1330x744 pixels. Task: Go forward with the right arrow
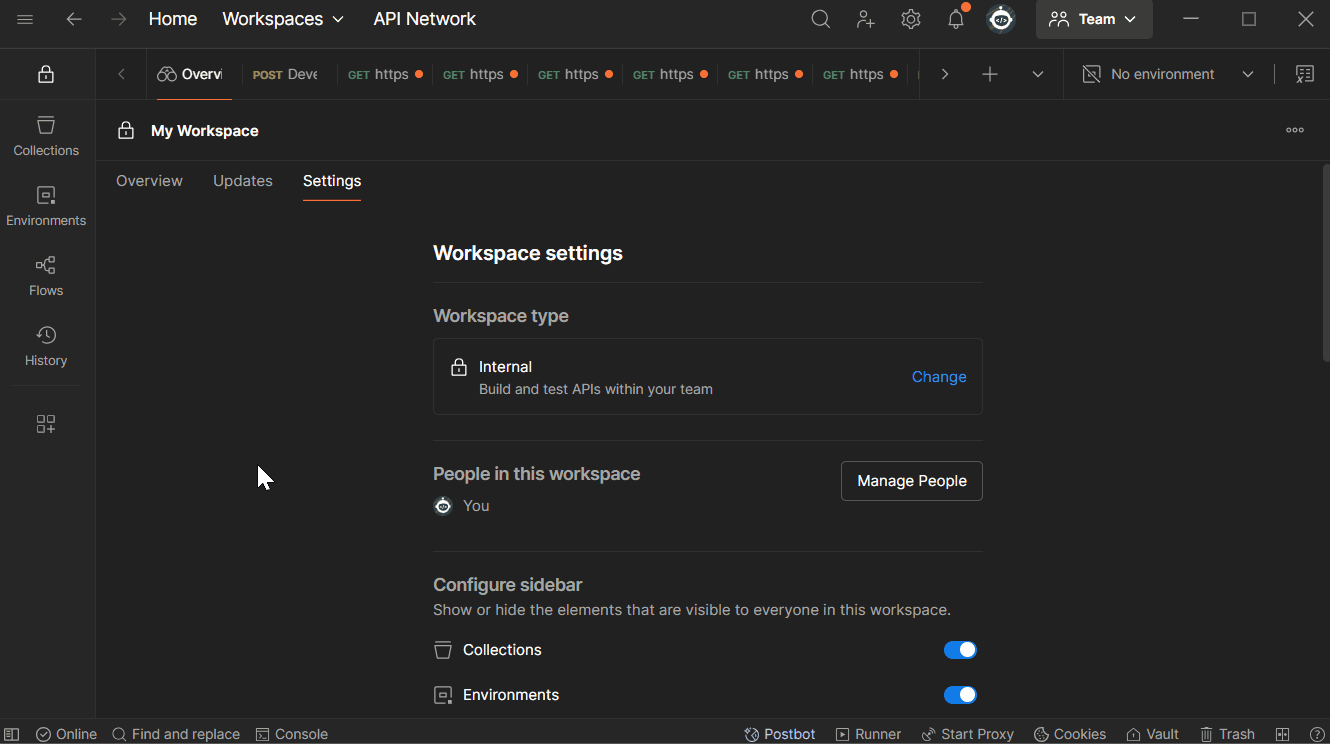click(x=119, y=19)
